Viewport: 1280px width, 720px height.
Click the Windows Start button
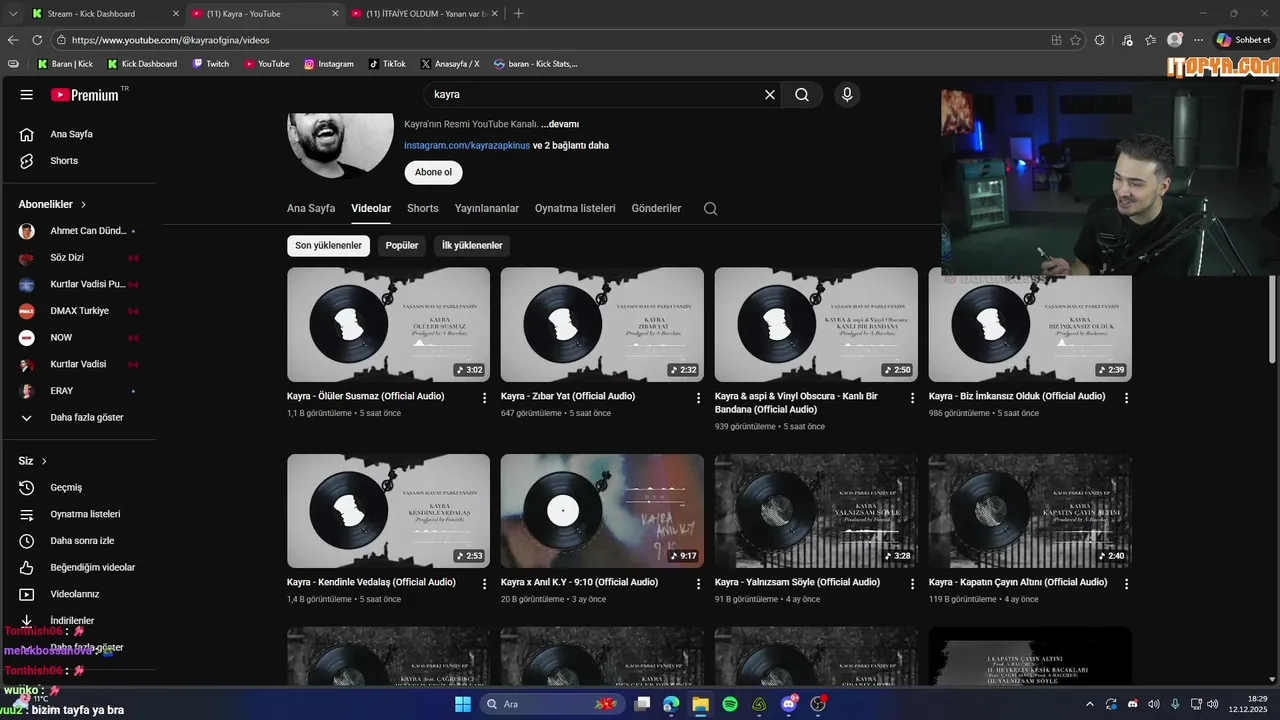(x=463, y=704)
